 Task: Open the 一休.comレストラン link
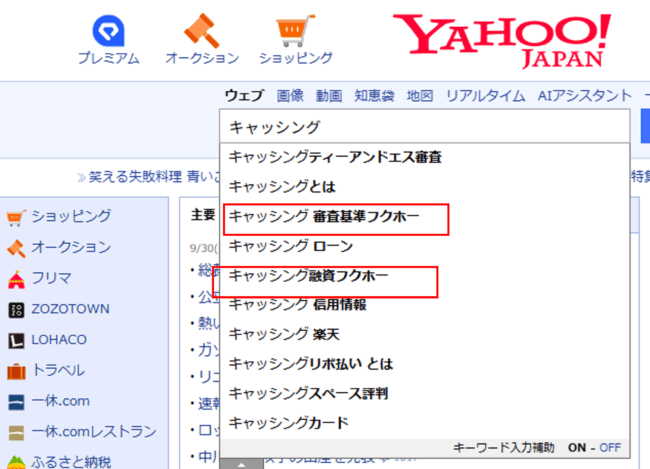click(93, 432)
